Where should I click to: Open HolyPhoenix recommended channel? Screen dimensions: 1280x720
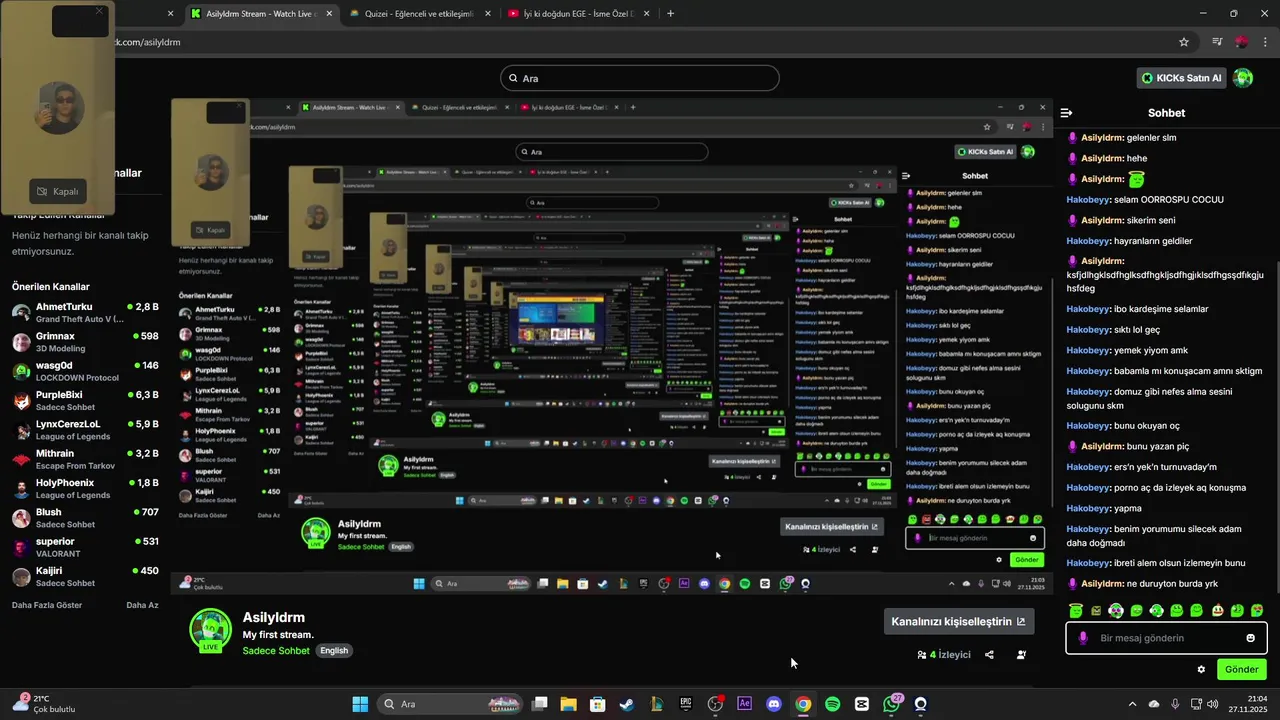click(x=85, y=488)
